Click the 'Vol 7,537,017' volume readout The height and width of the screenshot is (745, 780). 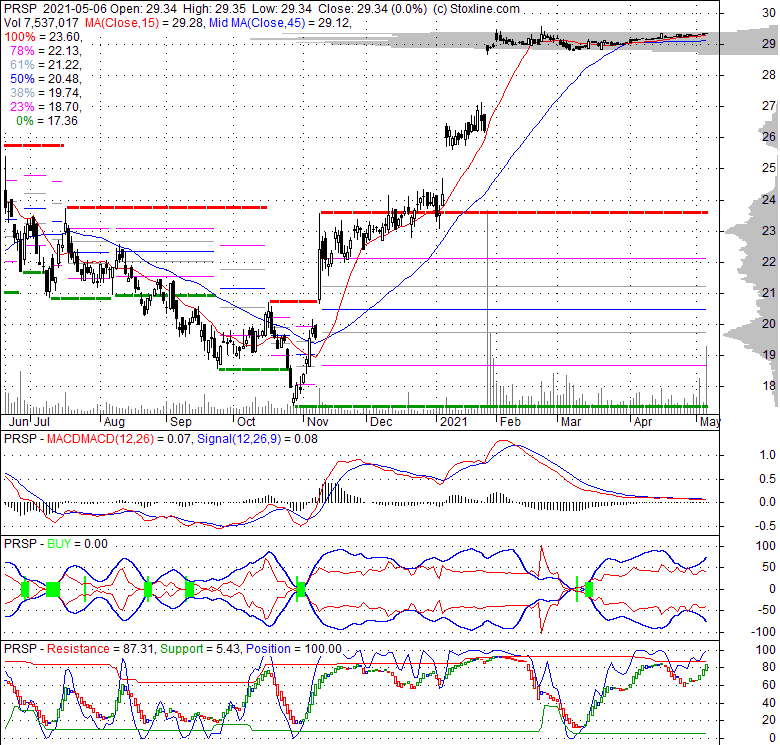click(41, 22)
